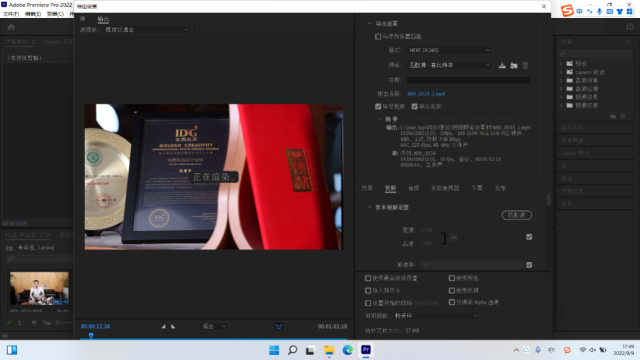640x360 pixels.
Task: Collapse the Basic Video Settings section
Action: pyautogui.click(x=369, y=207)
